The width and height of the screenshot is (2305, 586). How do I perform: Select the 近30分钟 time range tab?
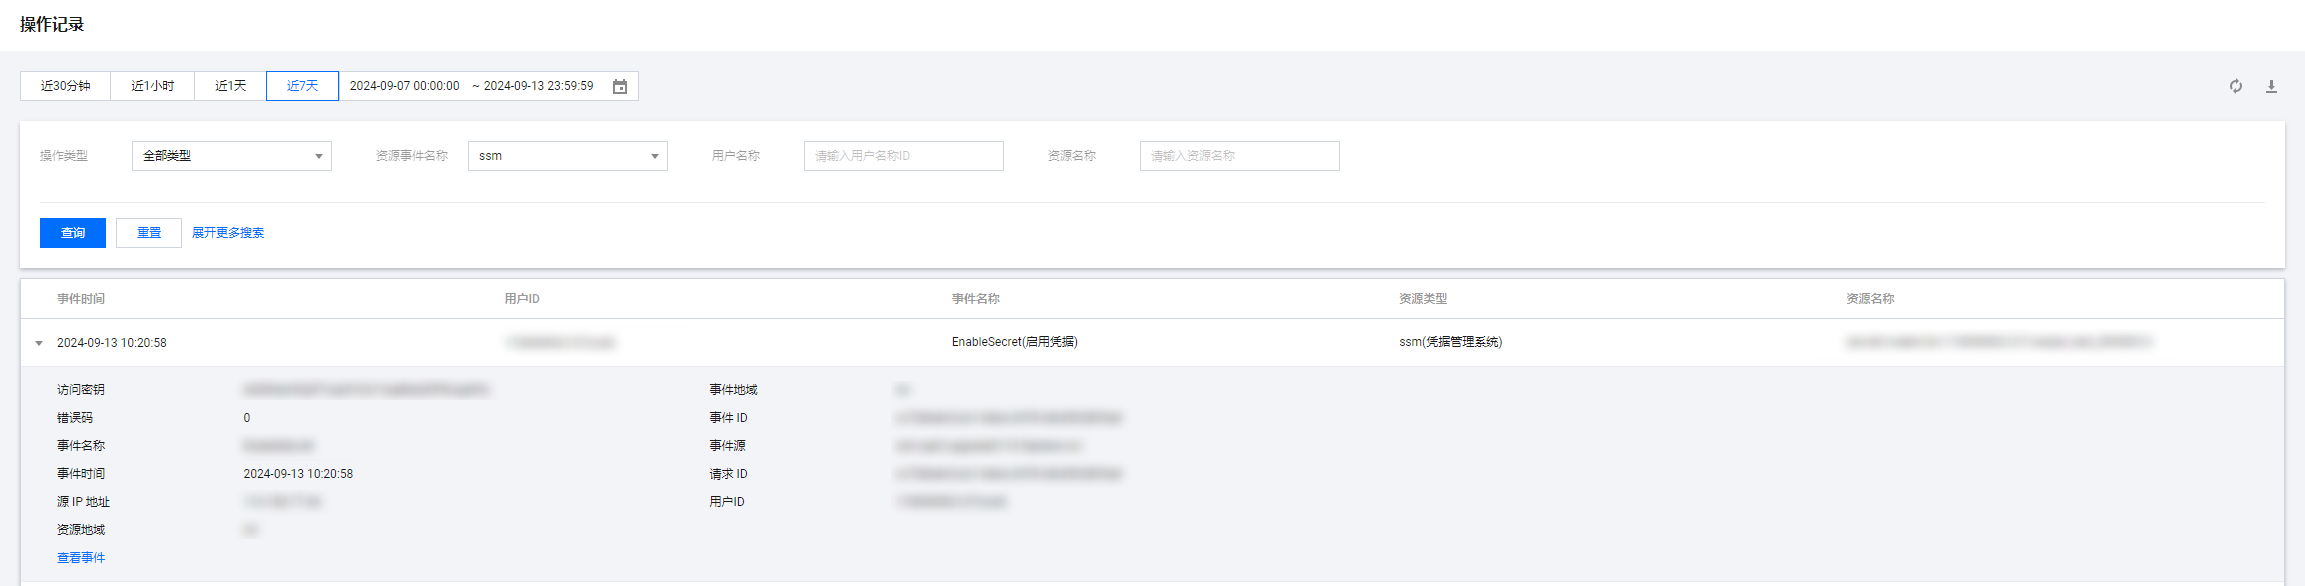(66, 86)
